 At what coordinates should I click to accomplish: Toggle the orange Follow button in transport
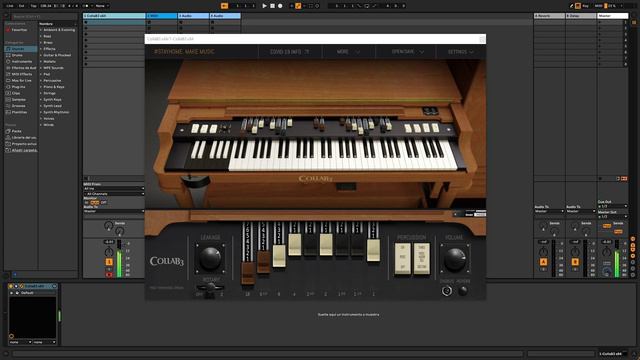pos(224,6)
